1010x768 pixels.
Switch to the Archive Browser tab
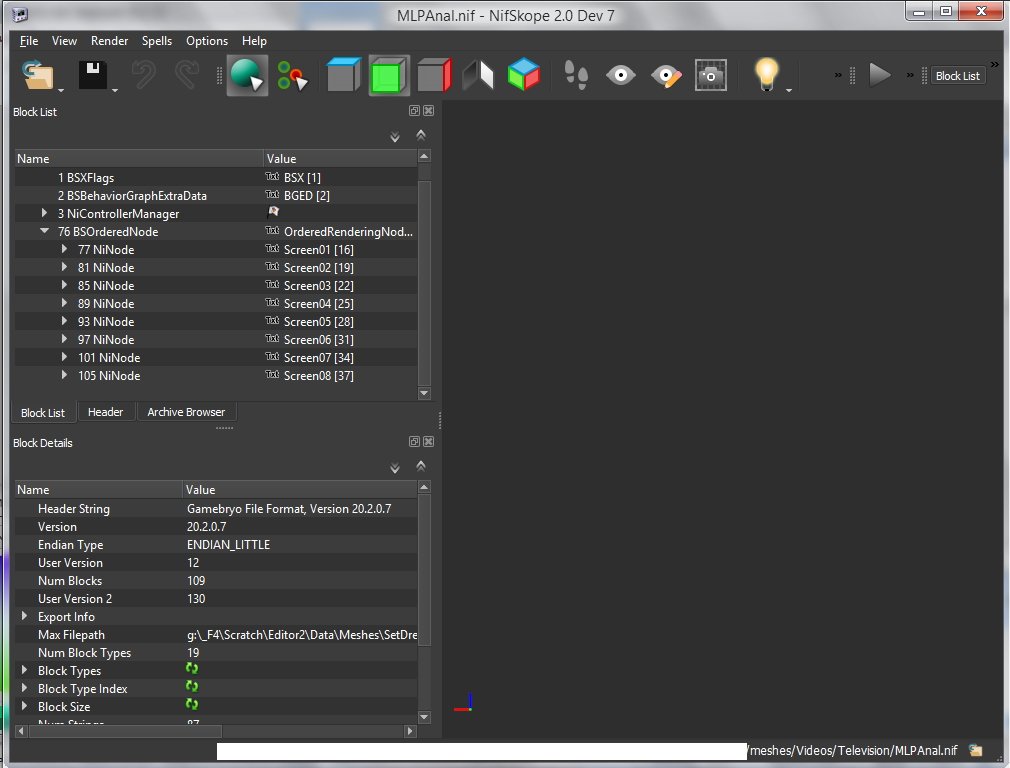point(186,412)
